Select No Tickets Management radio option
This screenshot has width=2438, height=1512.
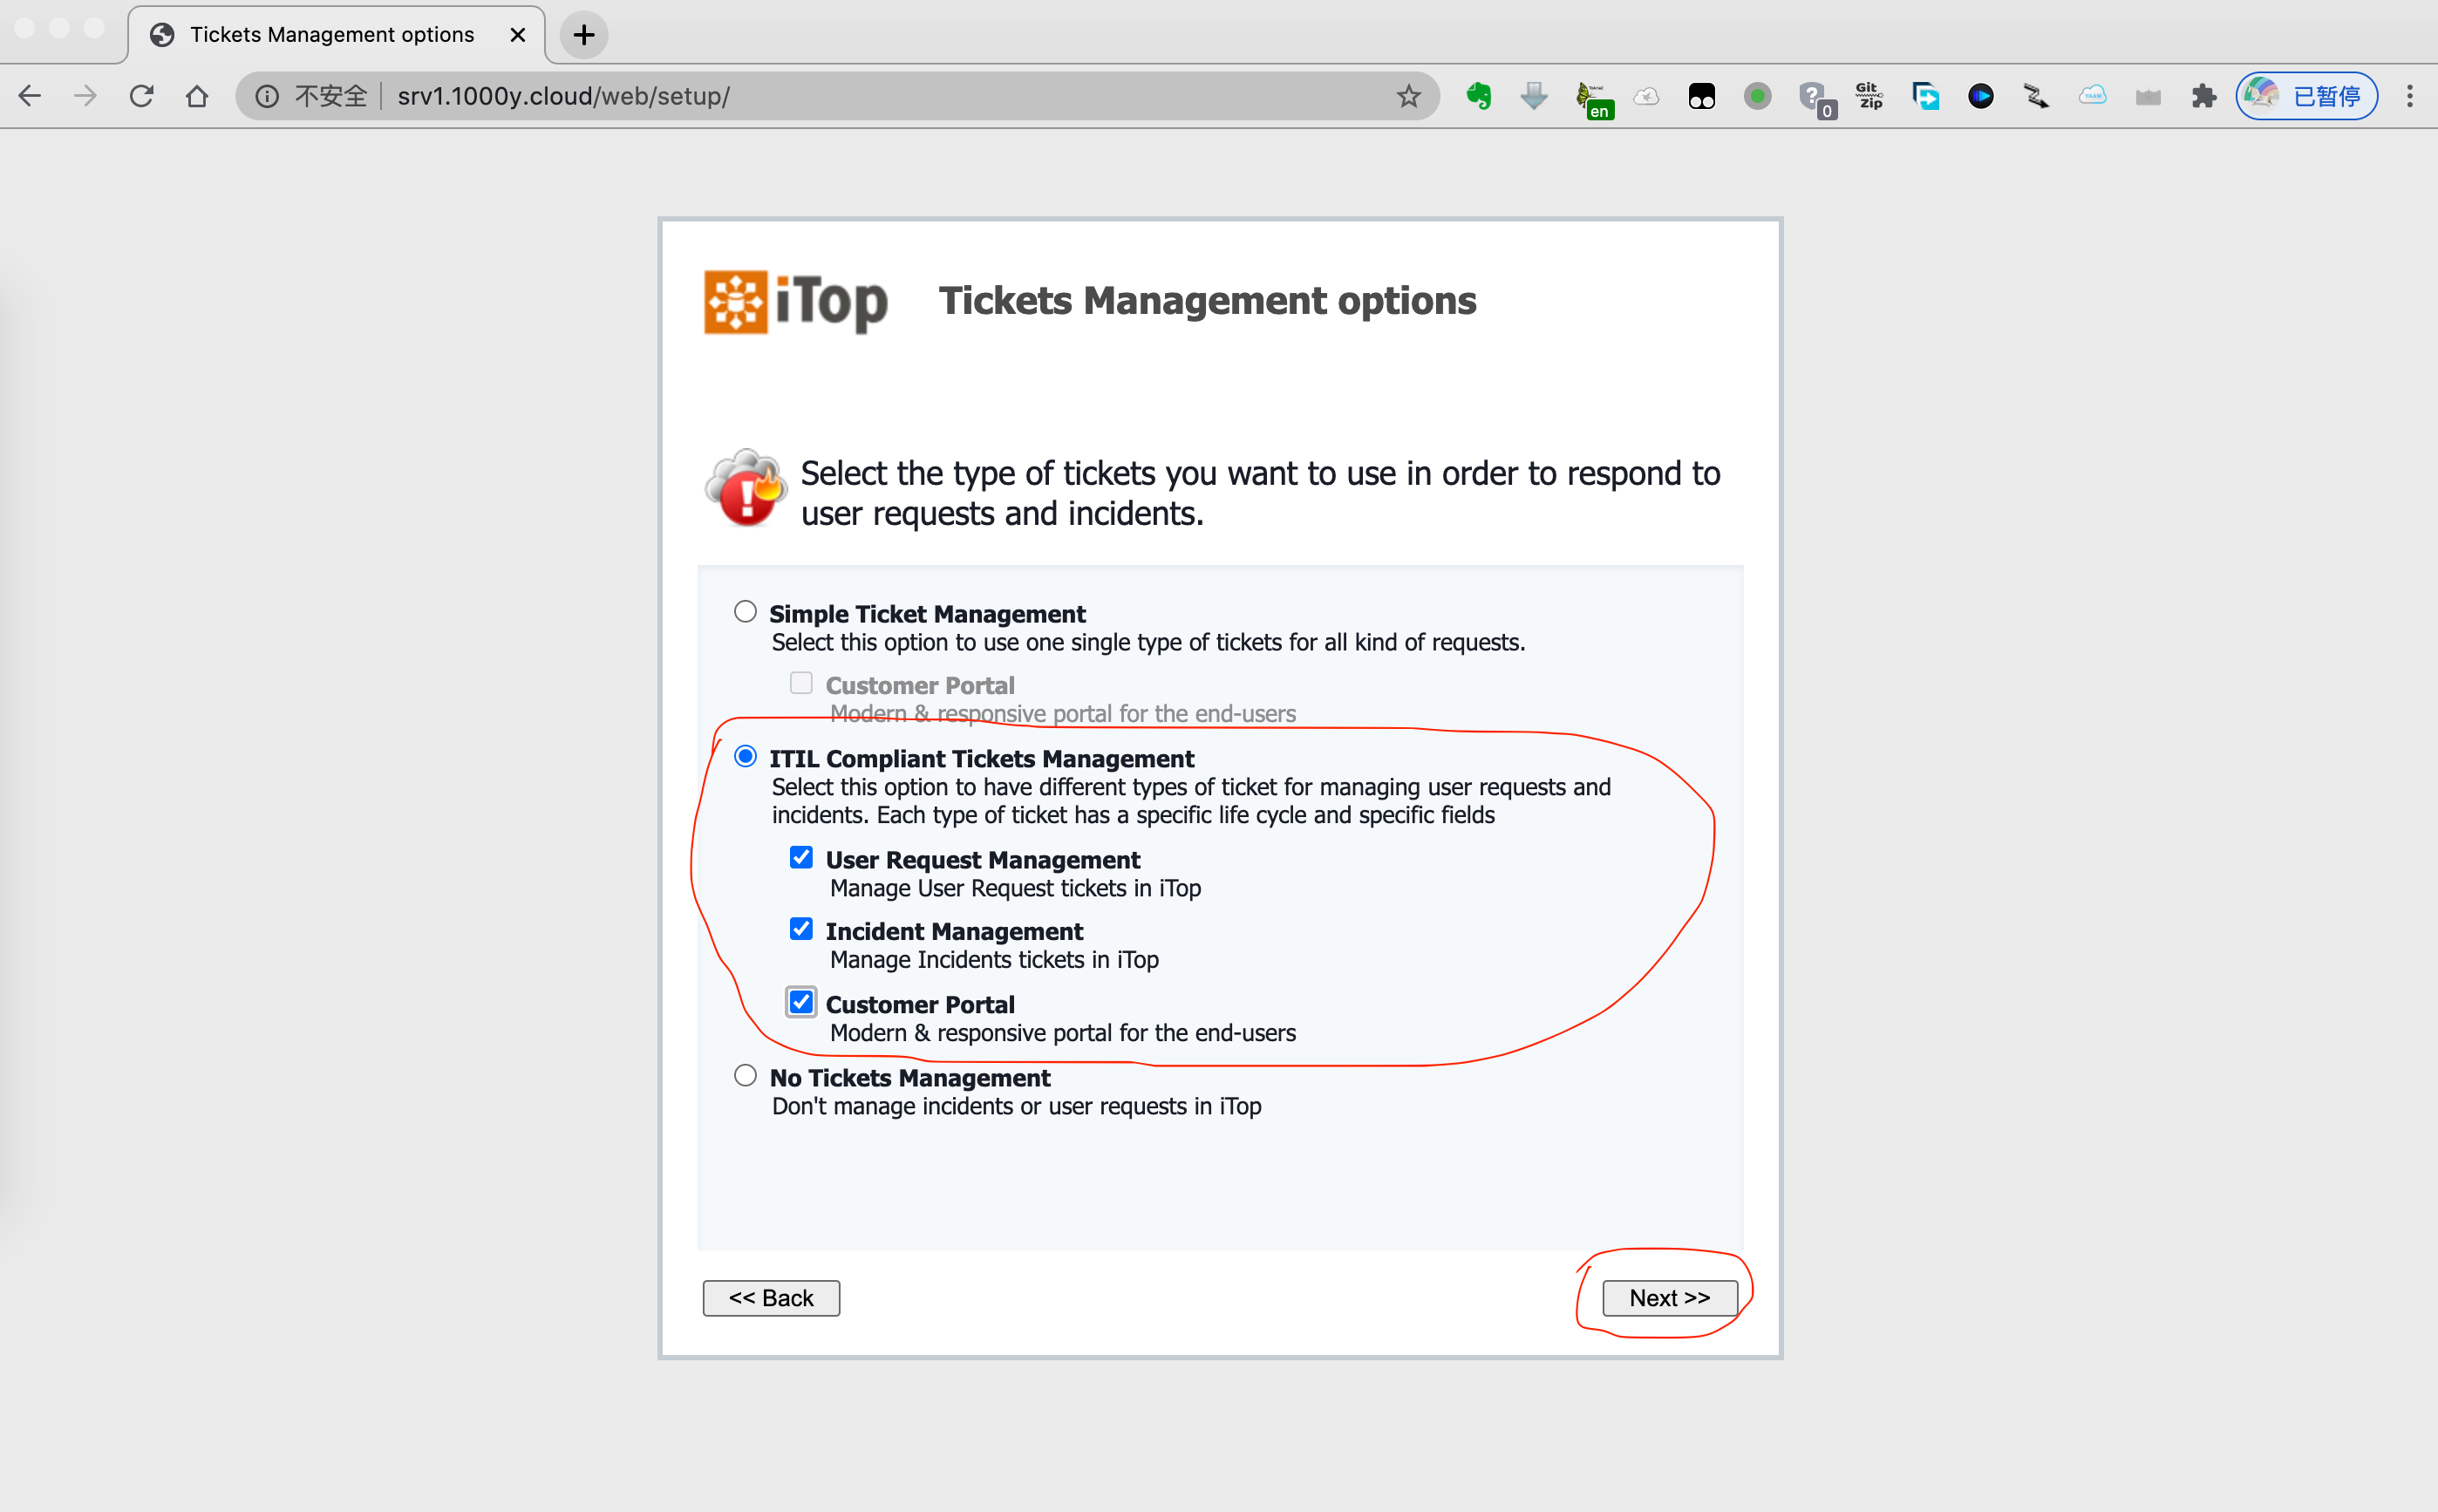pos(745,1075)
